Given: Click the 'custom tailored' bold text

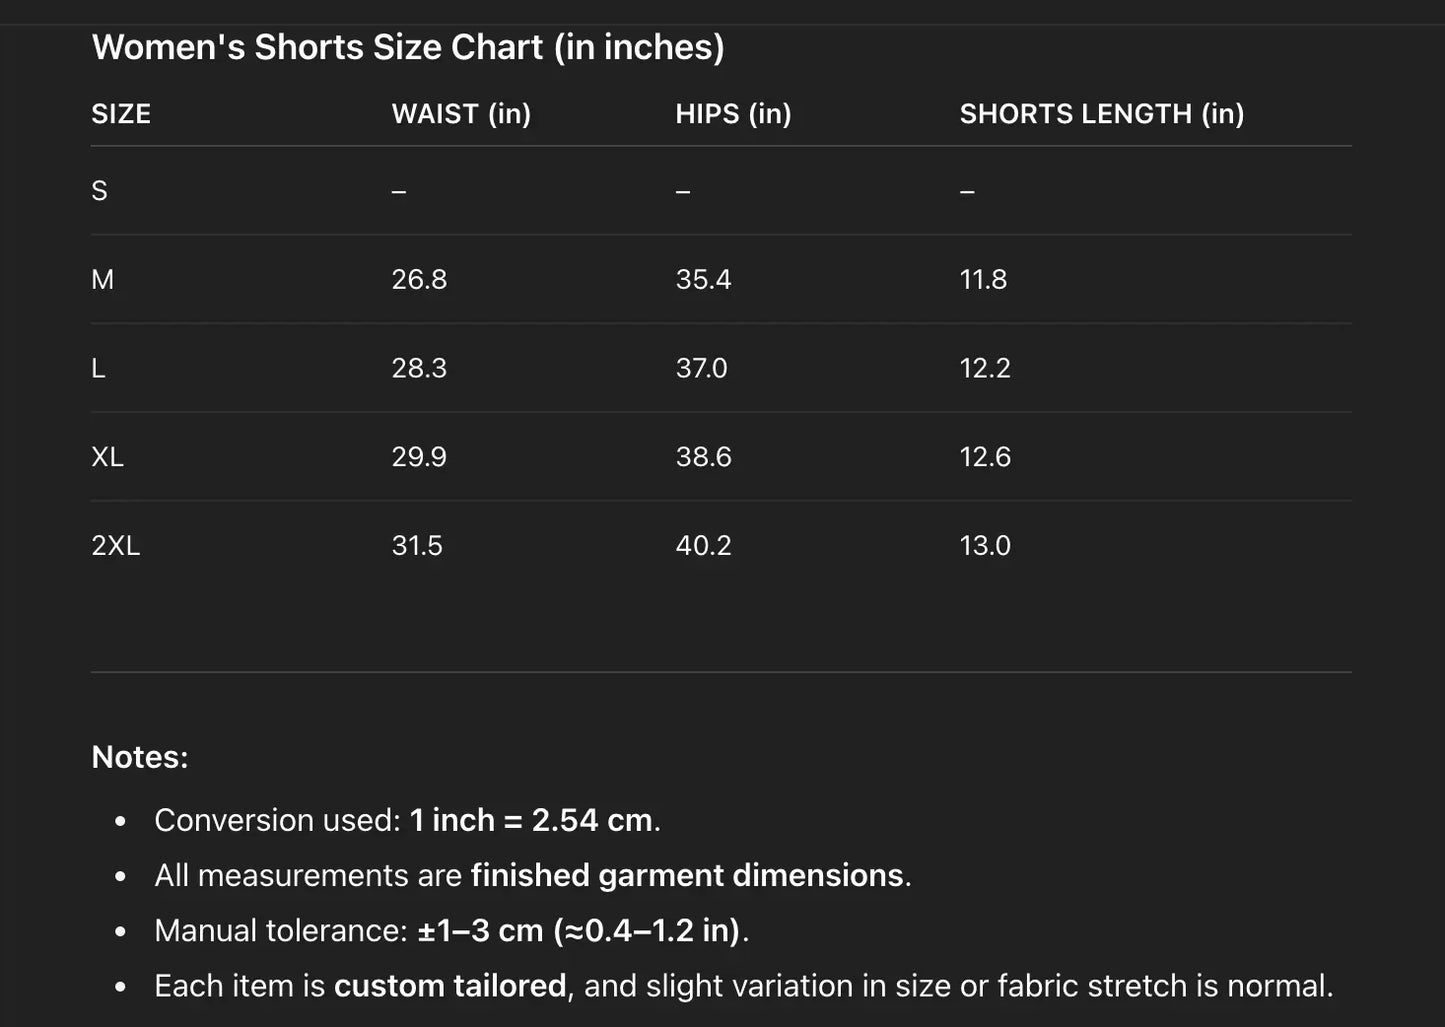Looking at the screenshot, I should (x=450, y=986).
